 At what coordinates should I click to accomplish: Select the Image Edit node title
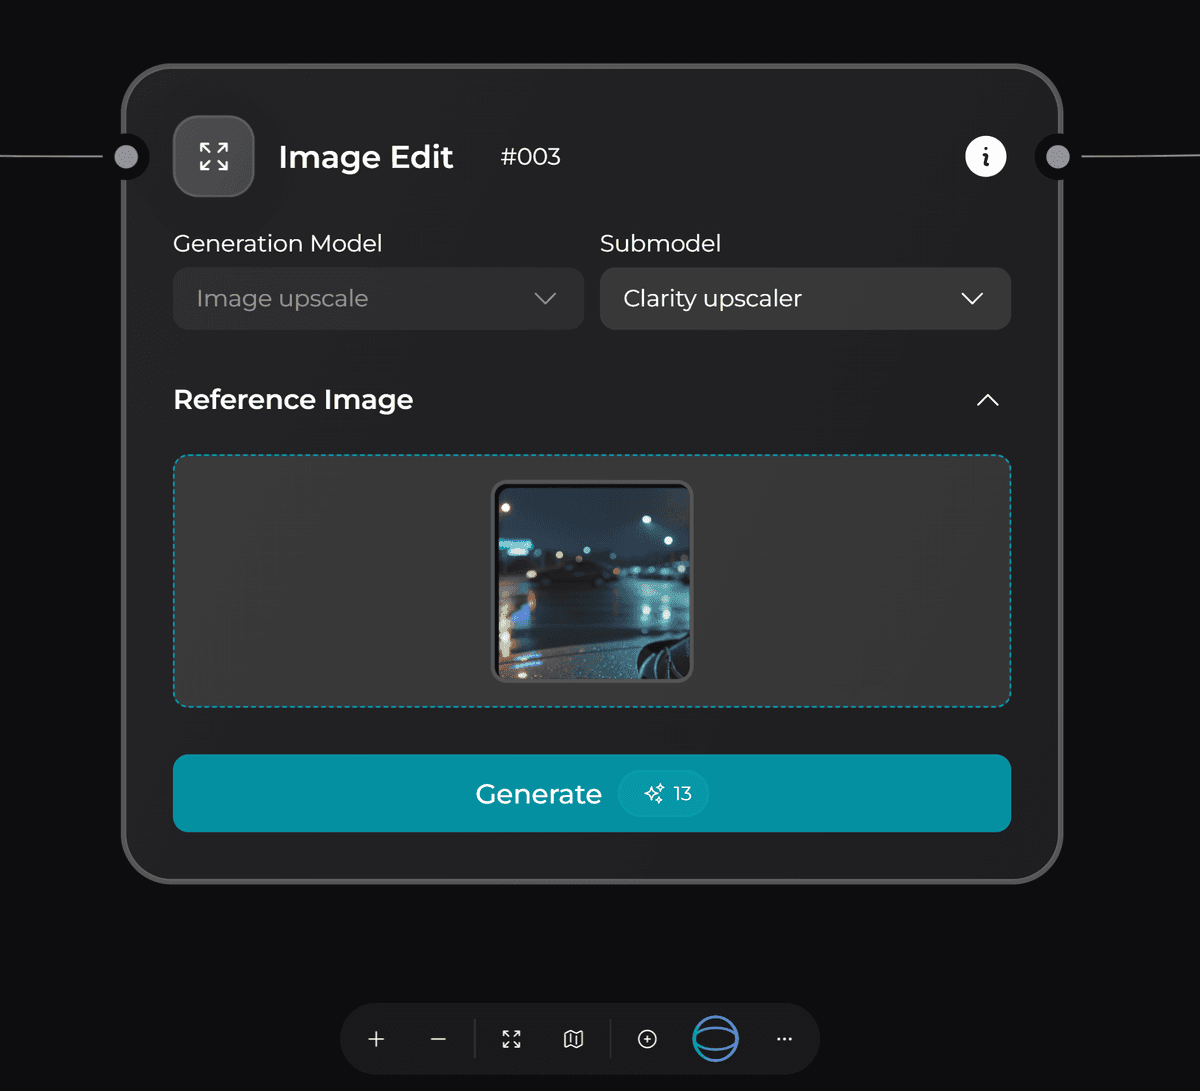coord(366,157)
